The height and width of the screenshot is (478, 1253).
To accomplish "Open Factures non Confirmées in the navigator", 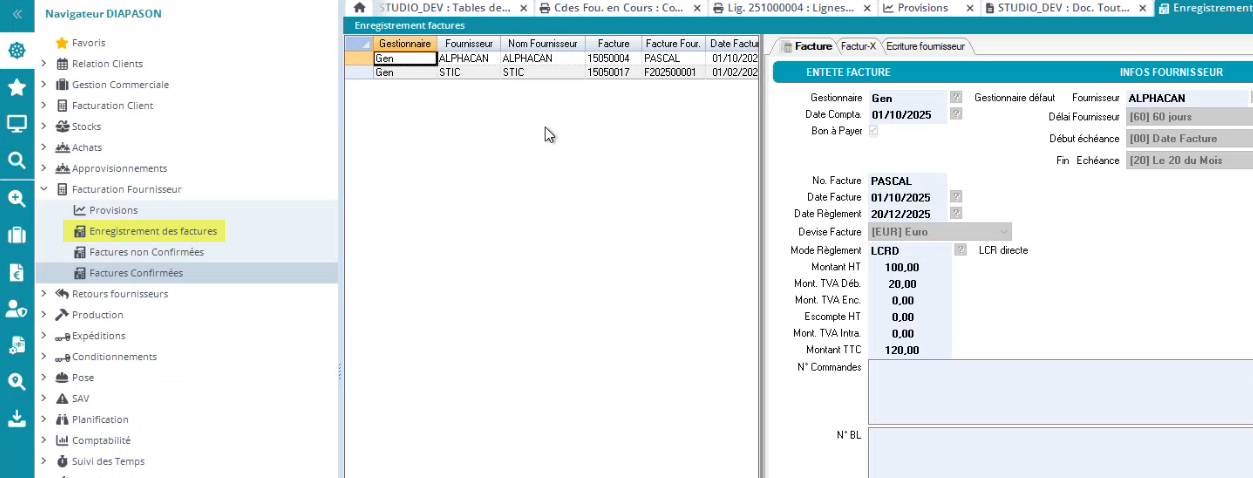I will (x=146, y=252).
